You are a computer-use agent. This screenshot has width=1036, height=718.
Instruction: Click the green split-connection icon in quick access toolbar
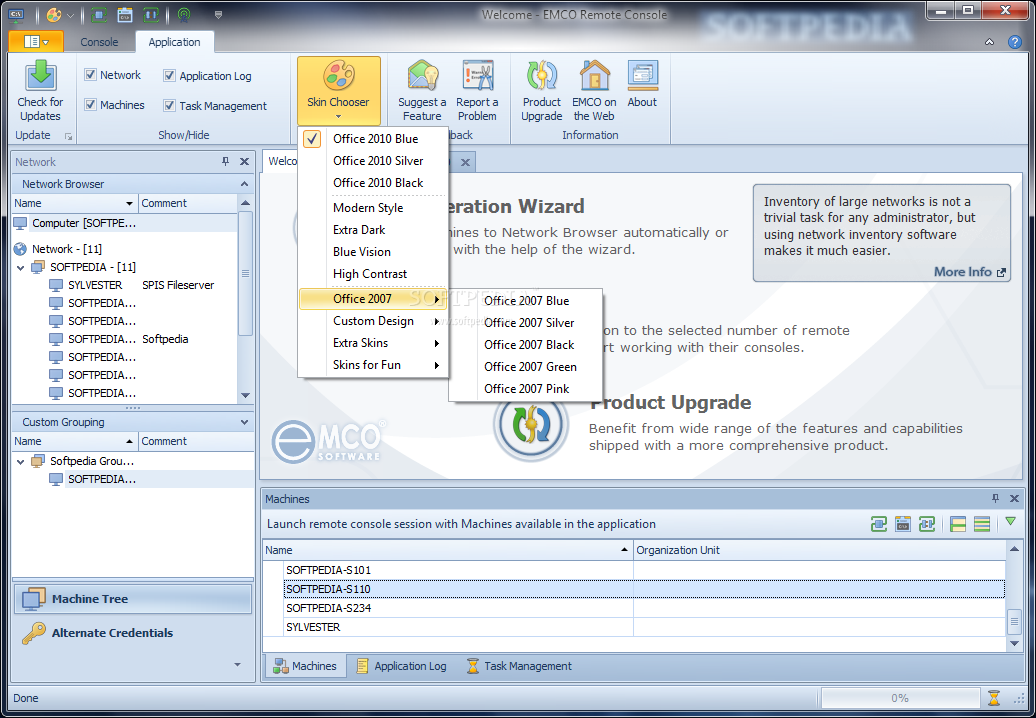pos(151,14)
